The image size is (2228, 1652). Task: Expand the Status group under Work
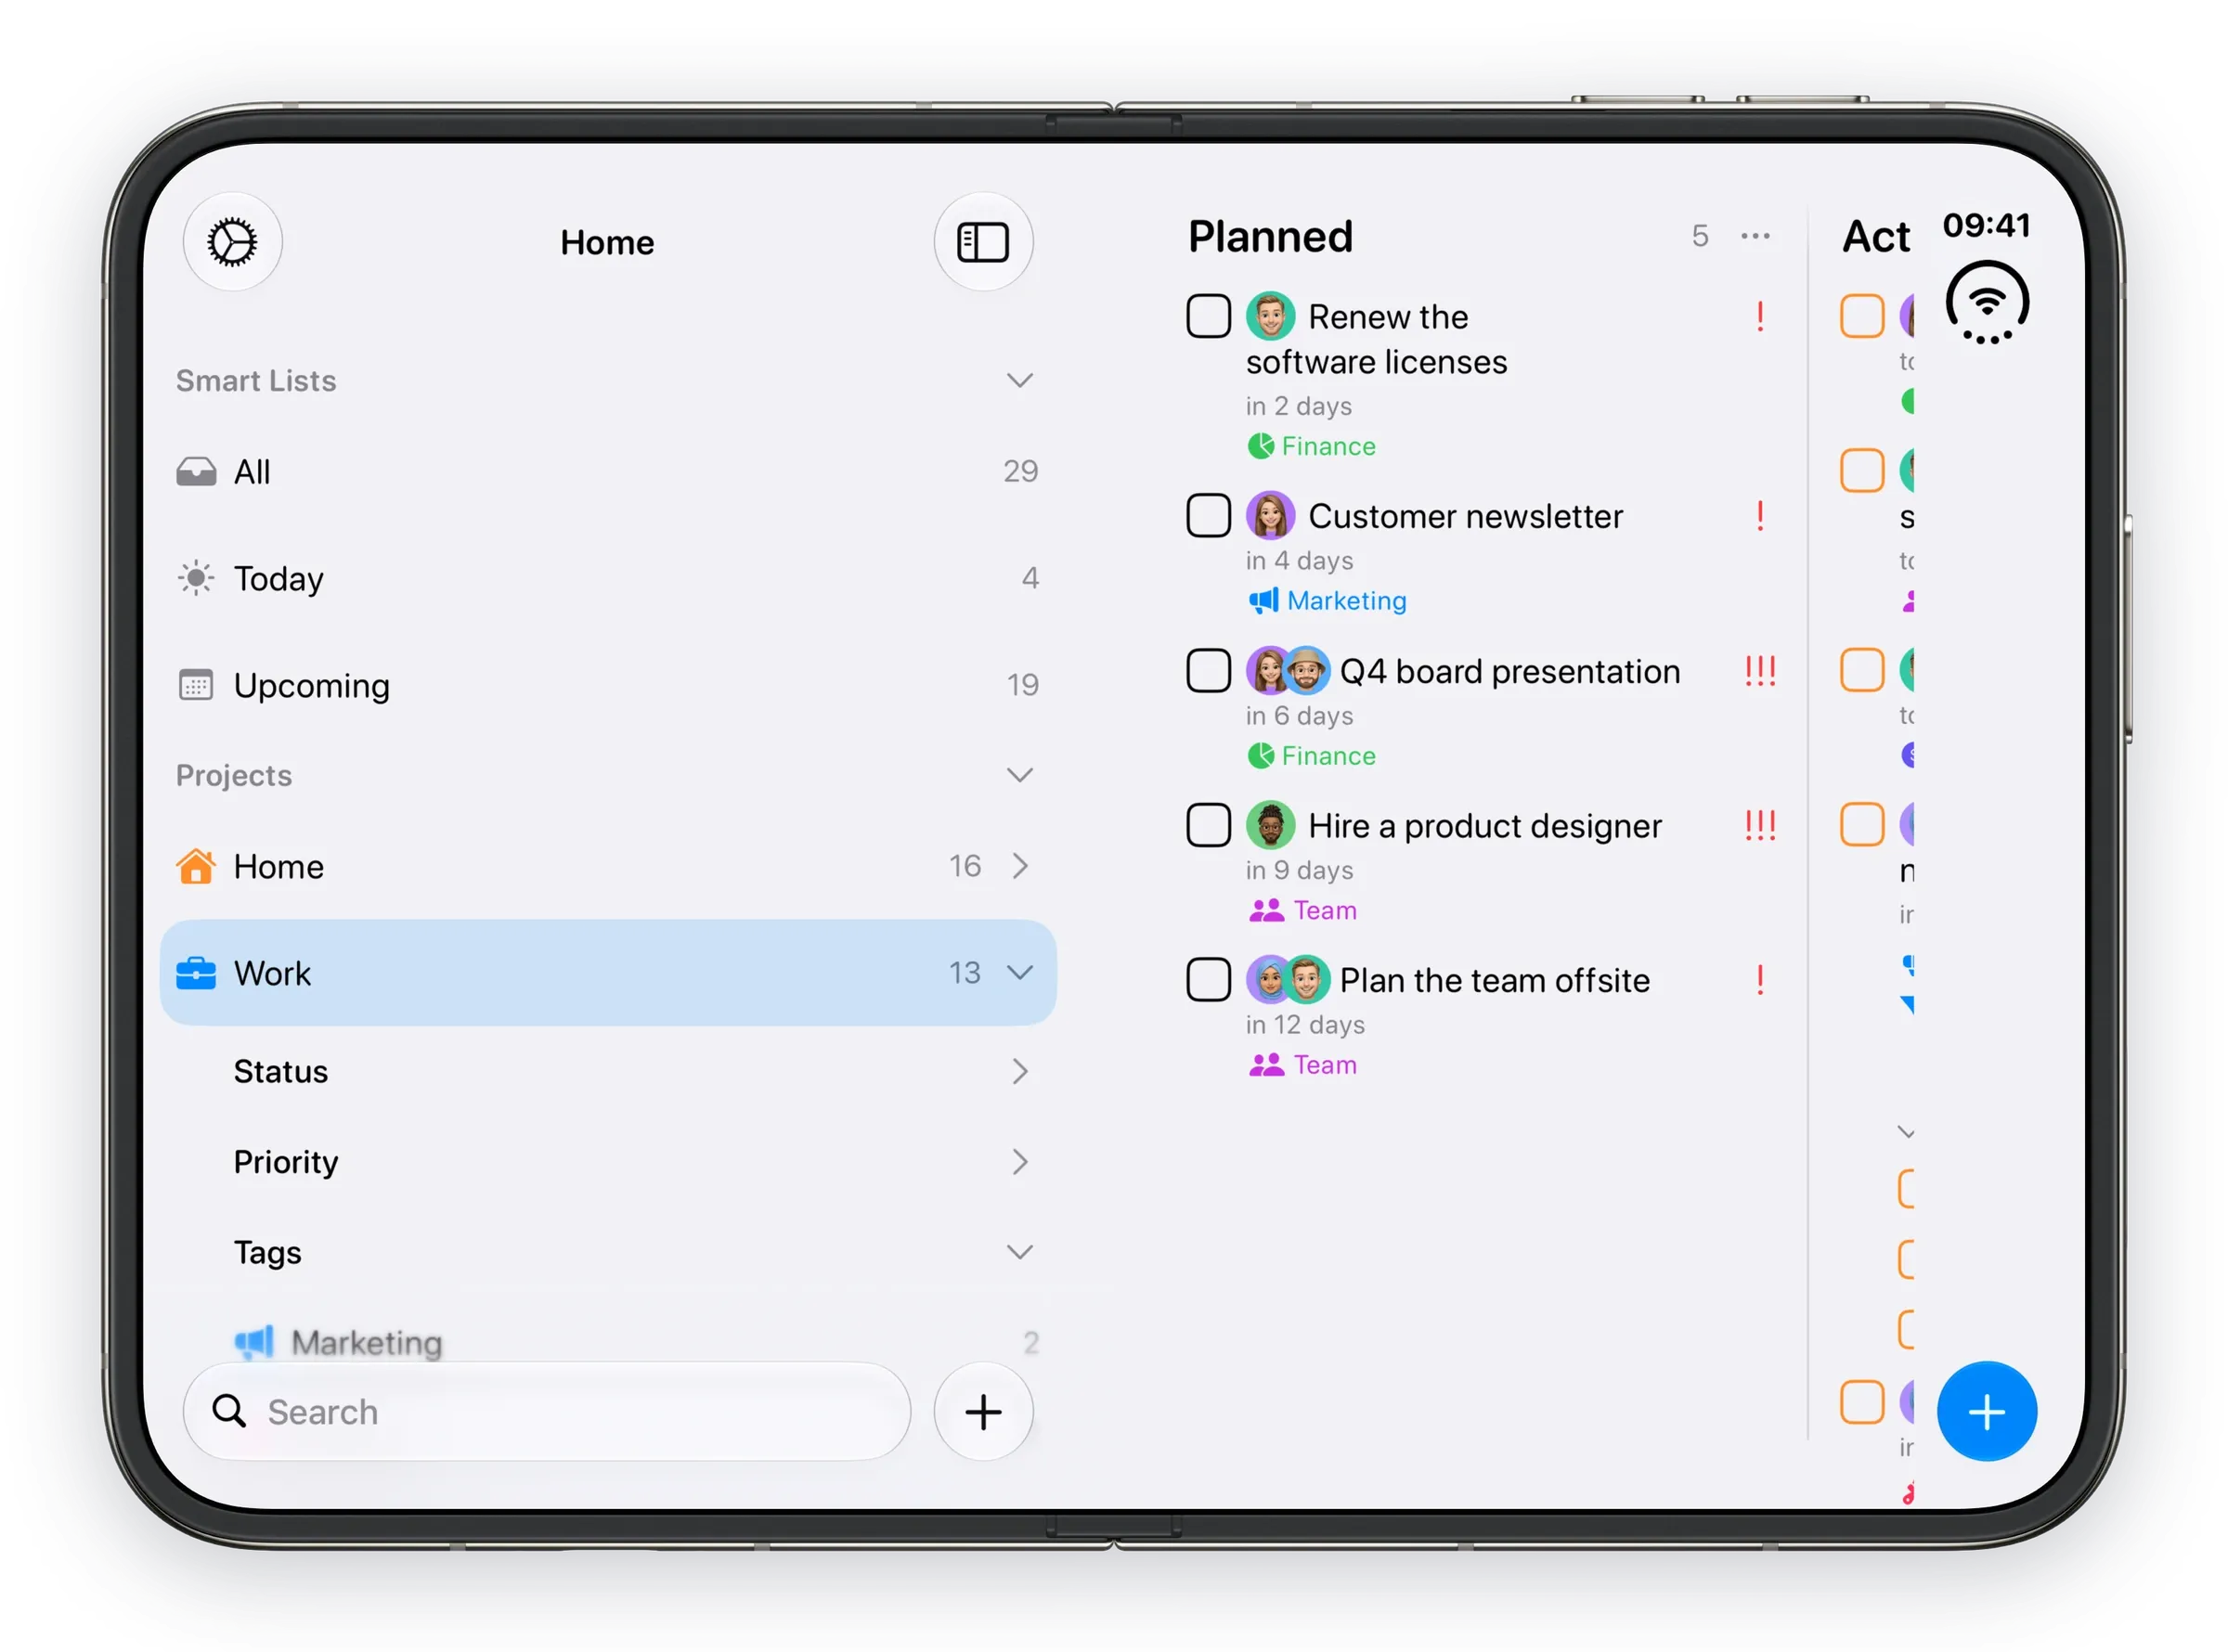click(x=607, y=1071)
